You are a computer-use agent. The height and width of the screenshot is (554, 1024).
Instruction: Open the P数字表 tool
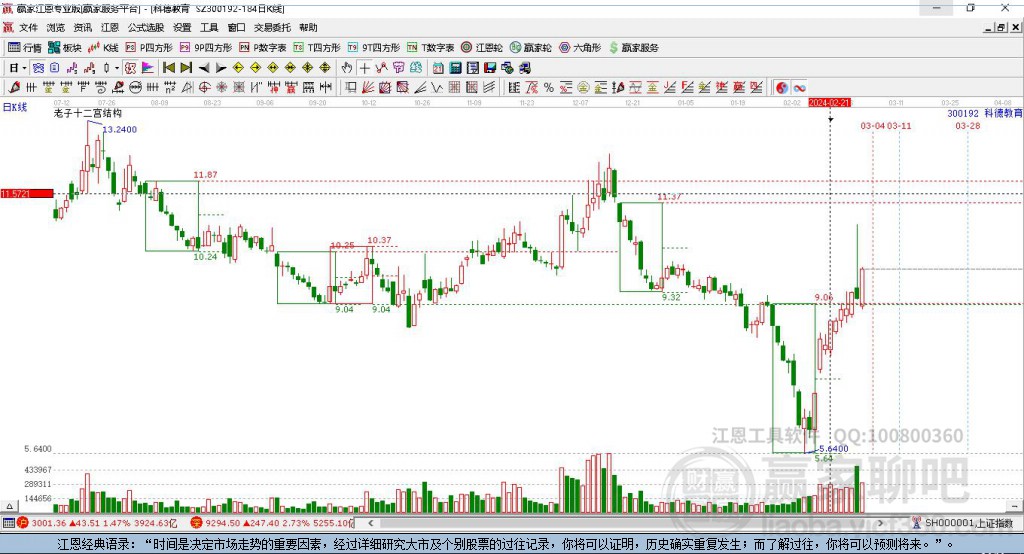point(263,48)
